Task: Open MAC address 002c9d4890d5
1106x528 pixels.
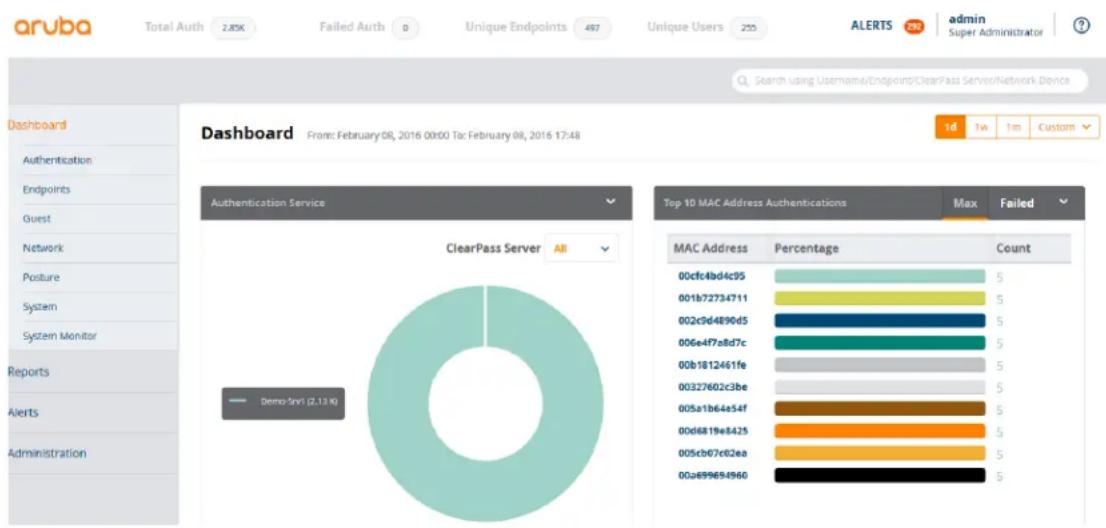Action: tap(712, 321)
